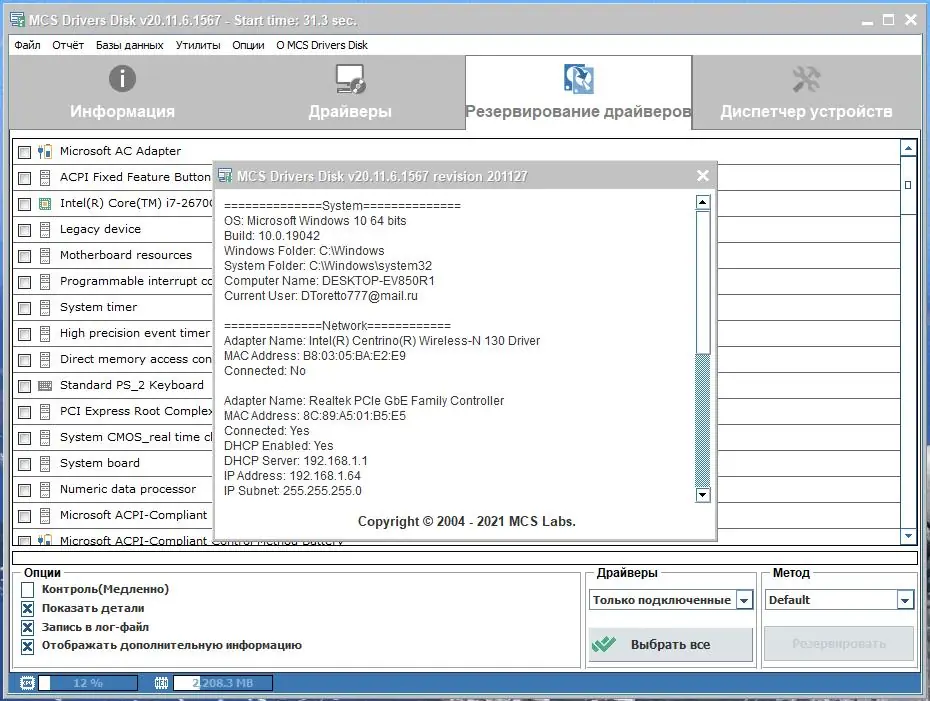
Task: Click the Intel Core i7 processor icon
Action: 44,203
